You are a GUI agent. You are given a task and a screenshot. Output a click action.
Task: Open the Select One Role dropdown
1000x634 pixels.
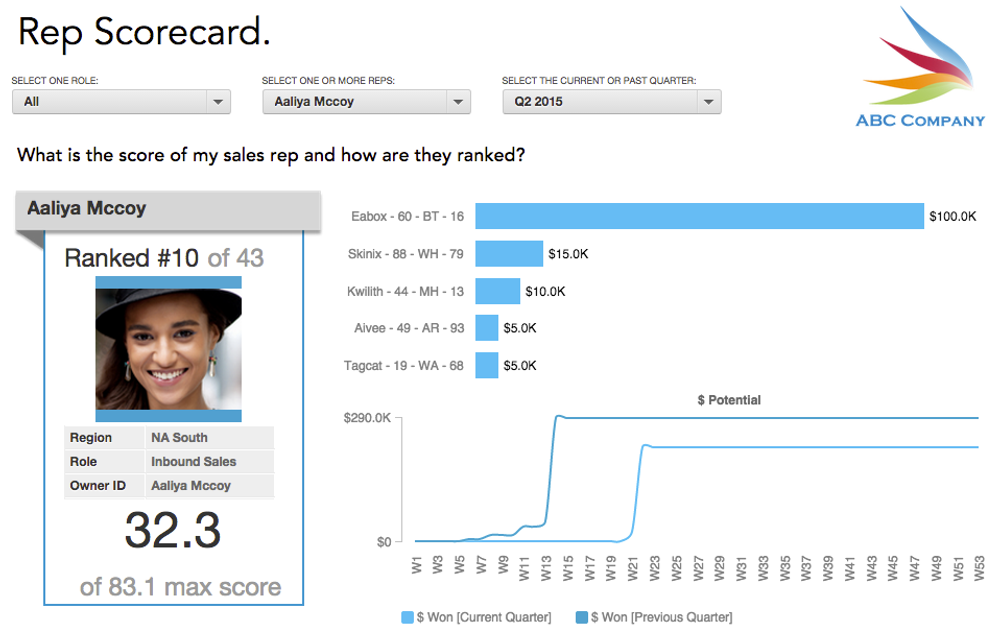[x=121, y=101]
